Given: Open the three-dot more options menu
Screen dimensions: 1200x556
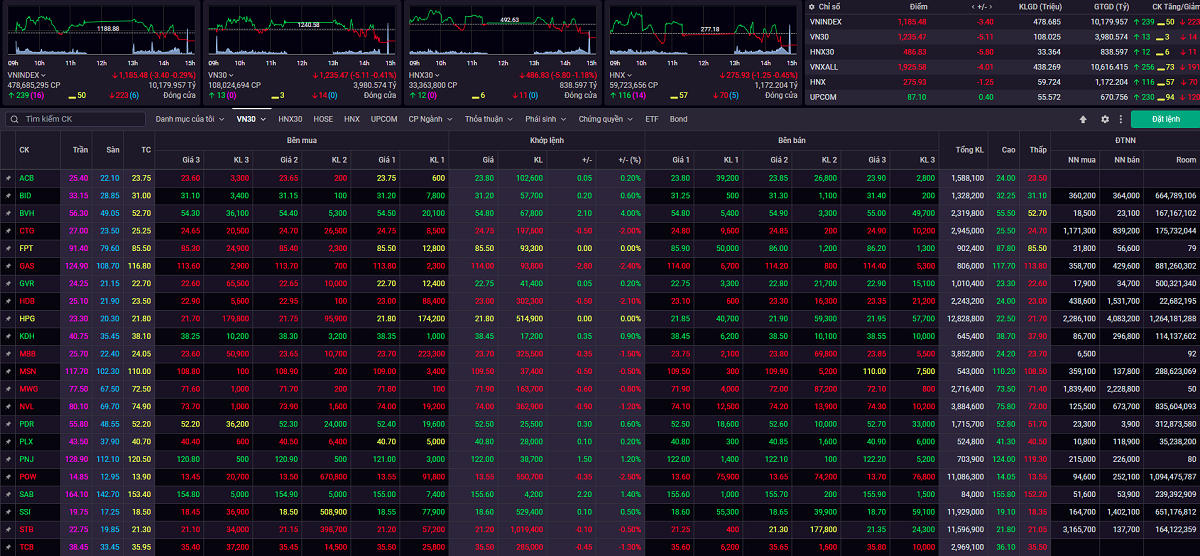Looking at the screenshot, I should pyautogui.click(x=1122, y=119).
